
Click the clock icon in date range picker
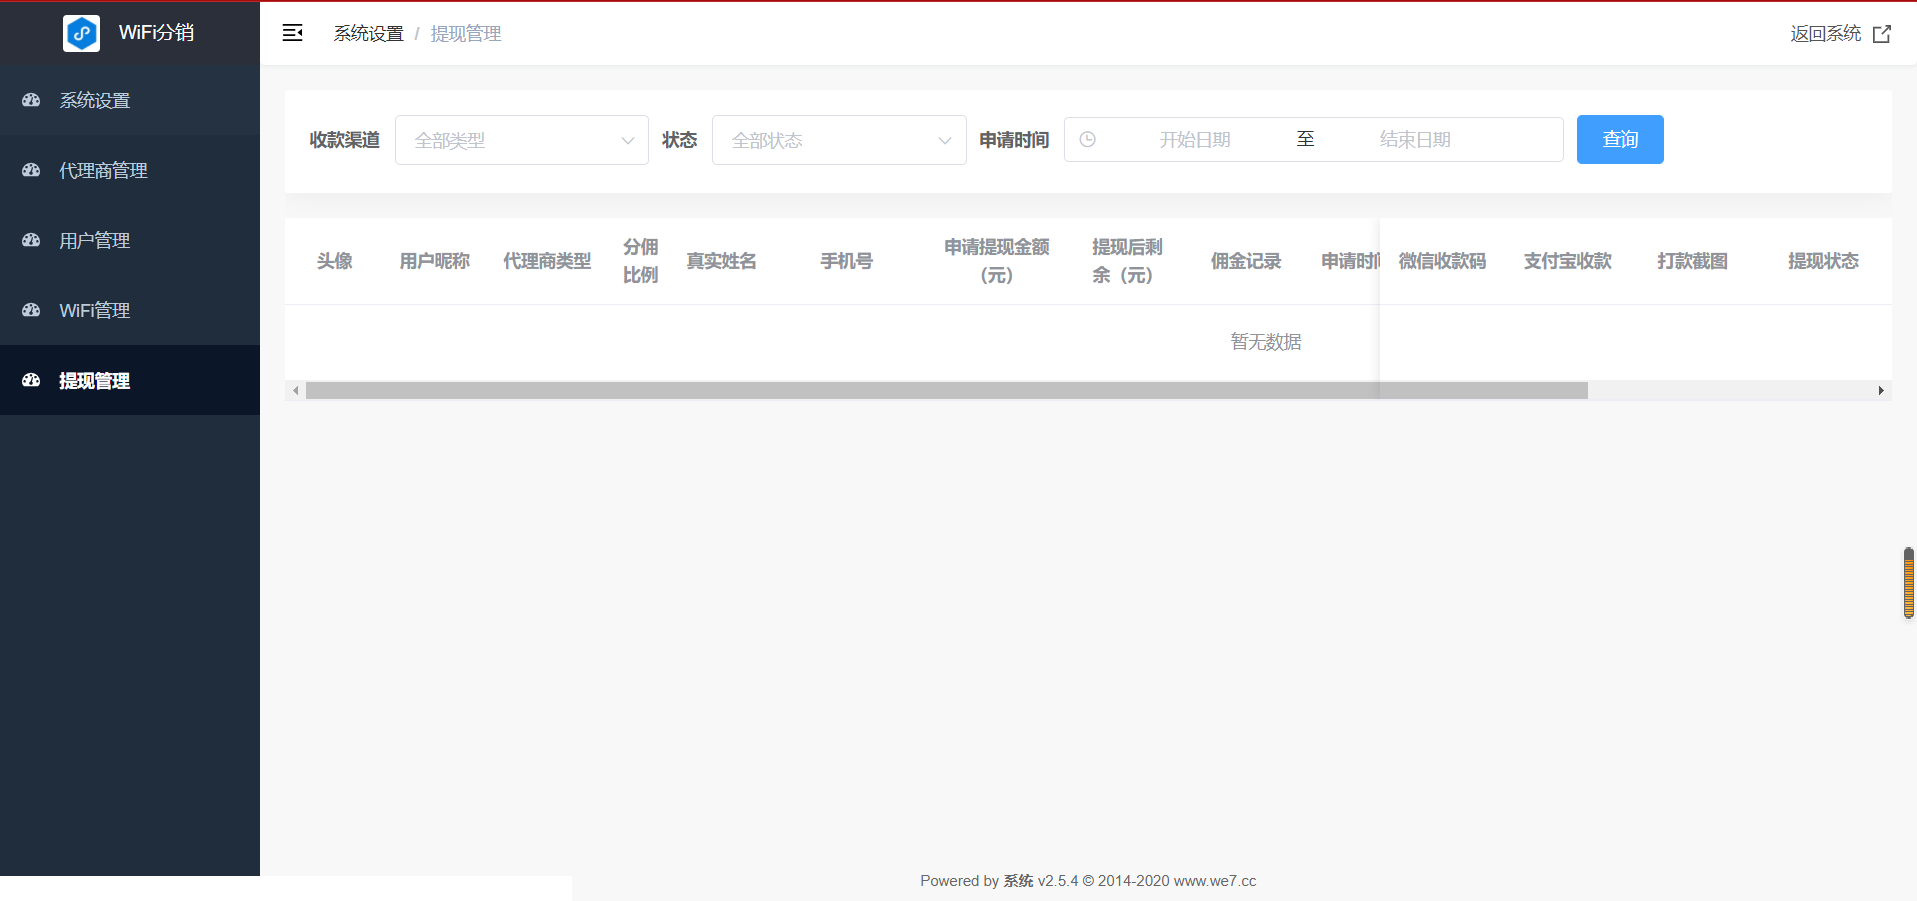pyautogui.click(x=1088, y=140)
